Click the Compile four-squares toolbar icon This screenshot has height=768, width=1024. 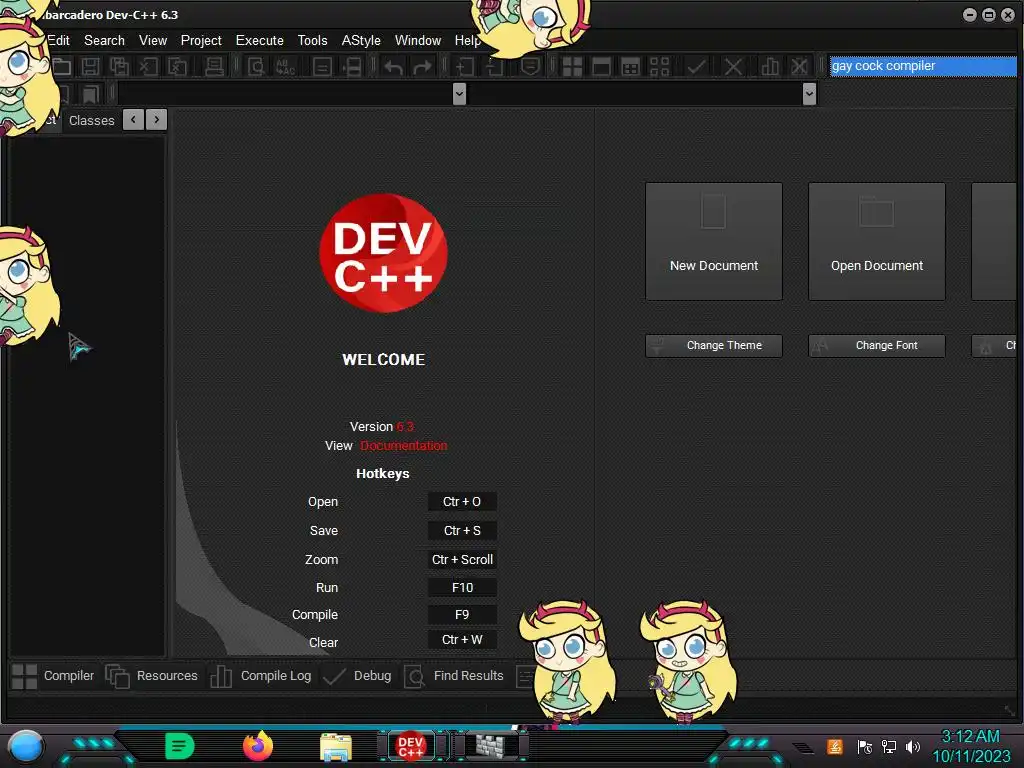(573, 67)
